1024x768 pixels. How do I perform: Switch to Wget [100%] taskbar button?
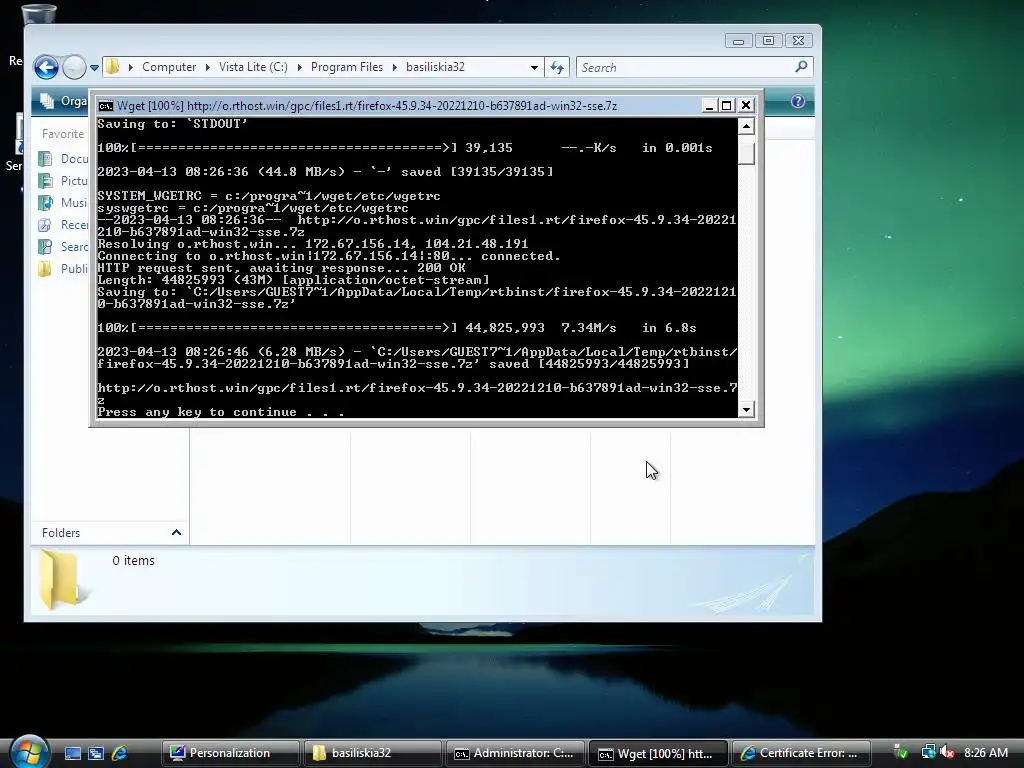pyautogui.click(x=658, y=753)
